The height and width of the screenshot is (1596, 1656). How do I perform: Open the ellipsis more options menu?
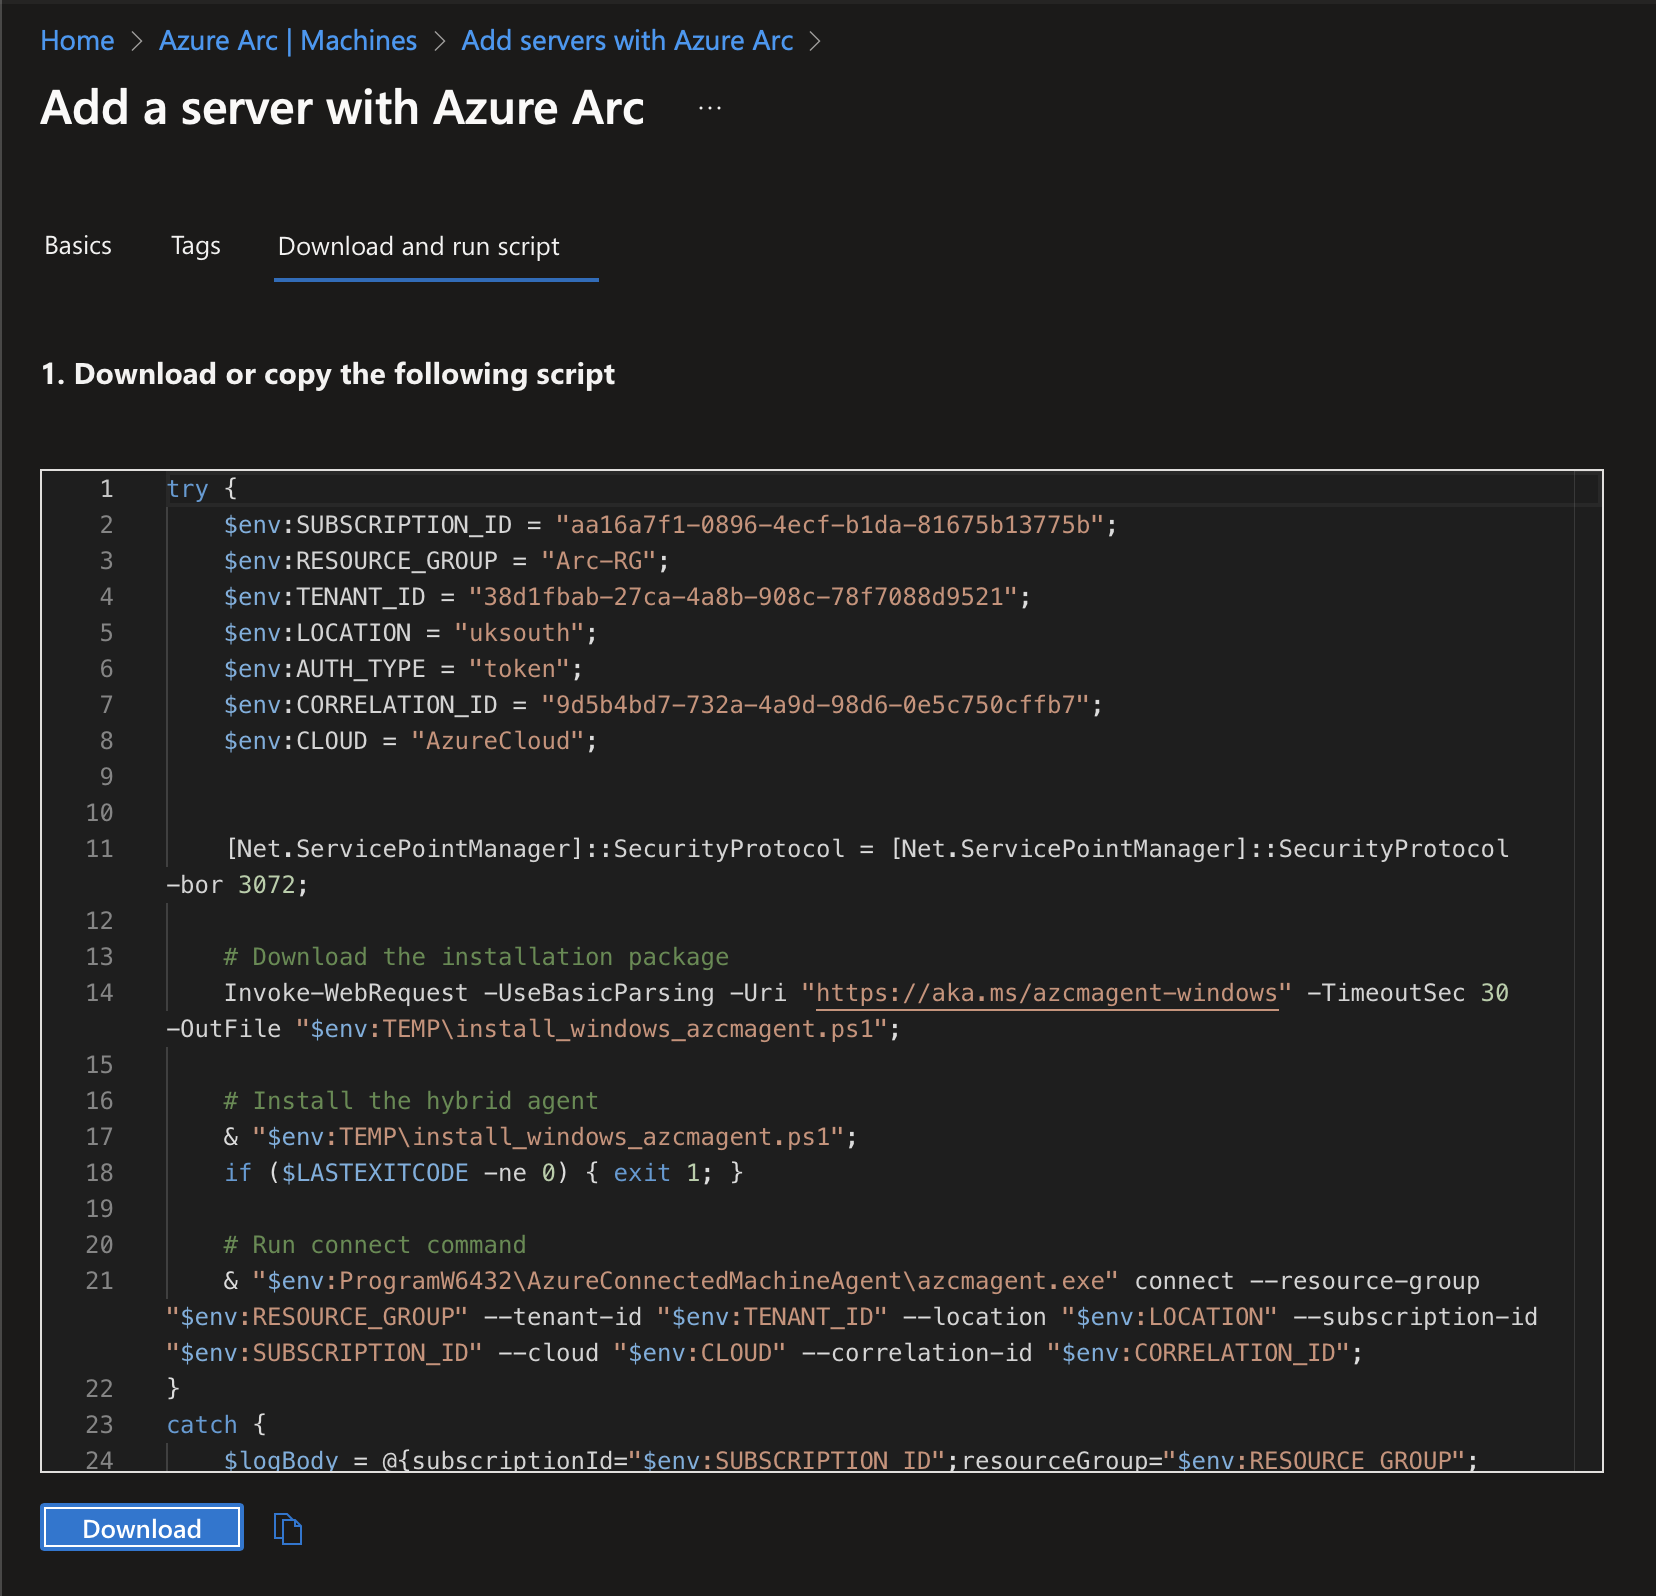point(710,108)
